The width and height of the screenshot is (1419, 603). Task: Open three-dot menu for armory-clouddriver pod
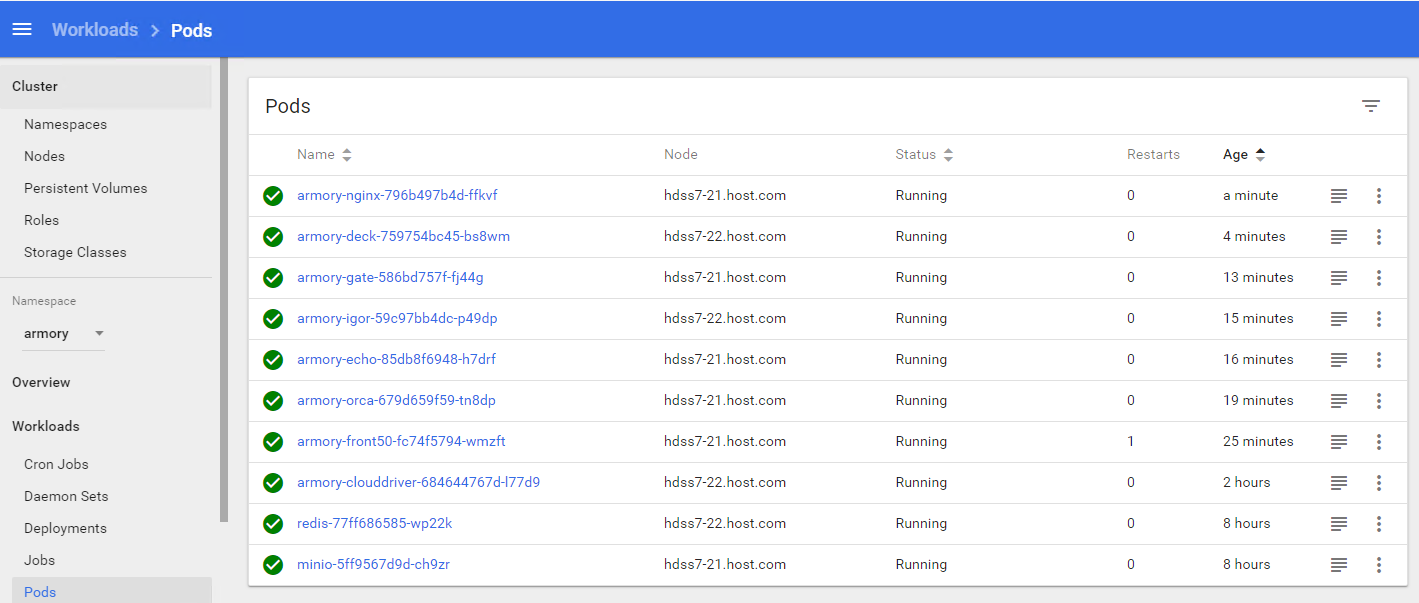point(1379,483)
